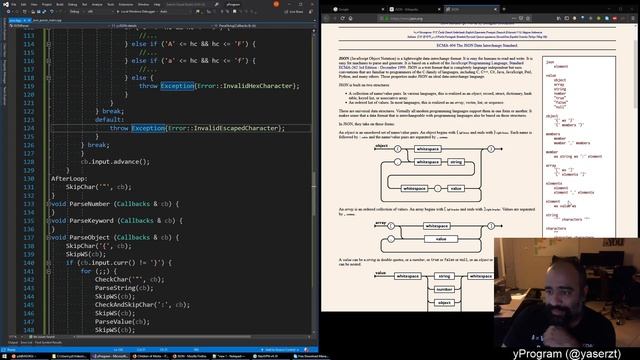This screenshot has width=640, height=360.
Task: Open the x86 platform dropdown
Action: (x=99, y=11)
